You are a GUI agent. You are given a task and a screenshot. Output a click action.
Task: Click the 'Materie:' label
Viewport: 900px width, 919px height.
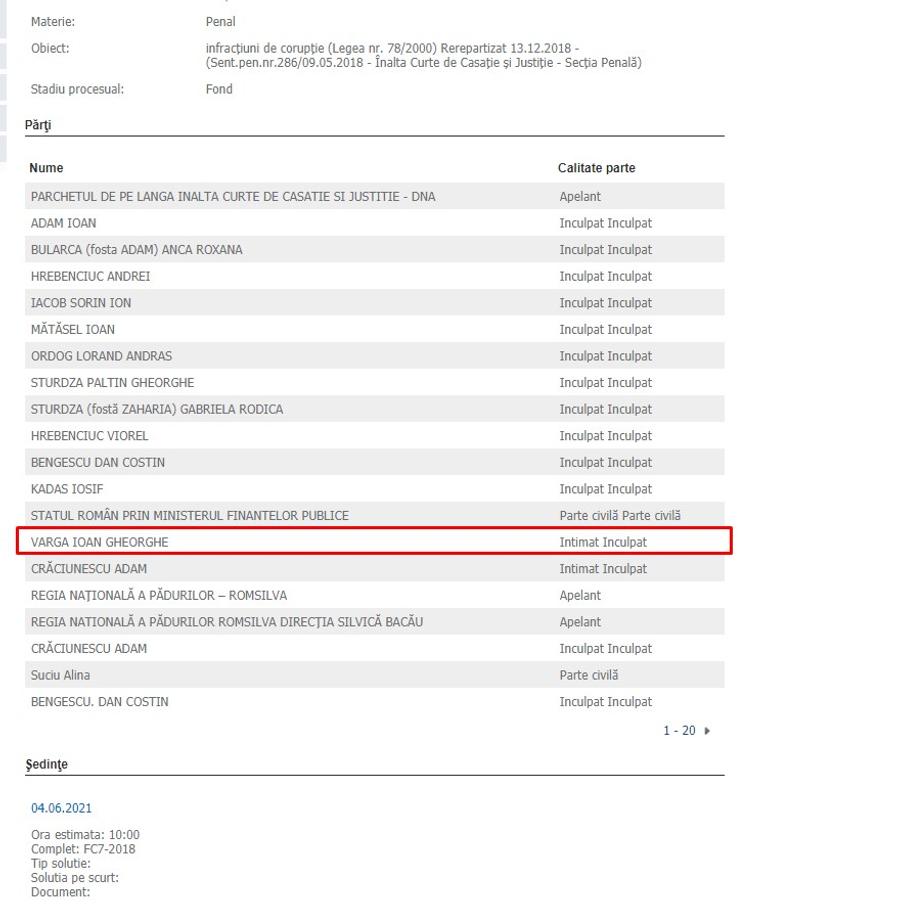click(x=53, y=22)
